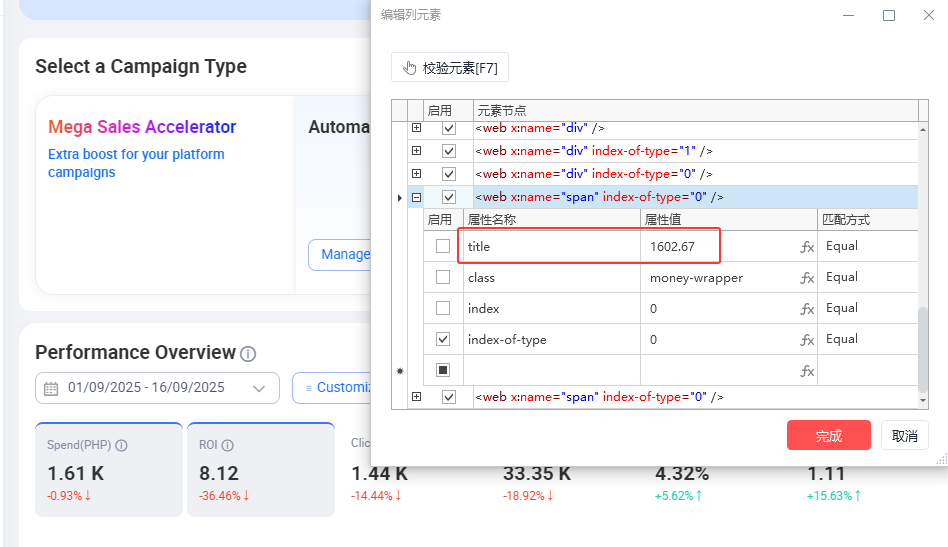
Task: Toggle the checkbox in the empty new attribute row
Action: click(x=443, y=370)
